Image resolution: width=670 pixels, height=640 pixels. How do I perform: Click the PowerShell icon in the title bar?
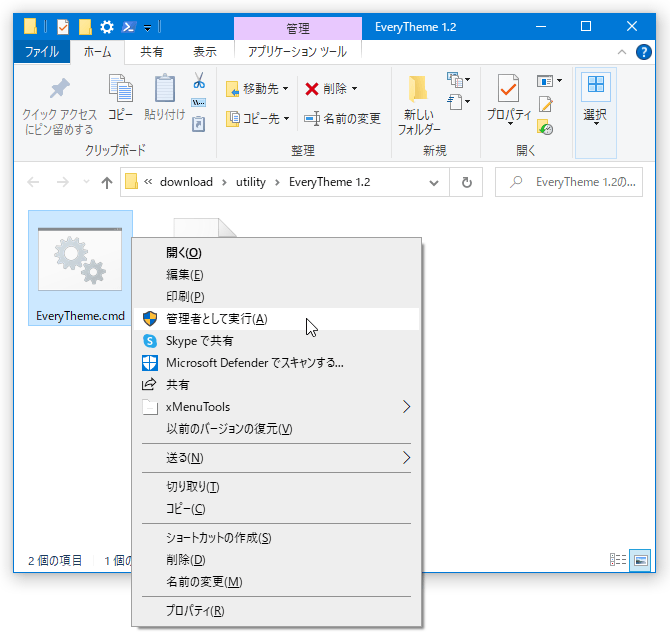coord(129,27)
